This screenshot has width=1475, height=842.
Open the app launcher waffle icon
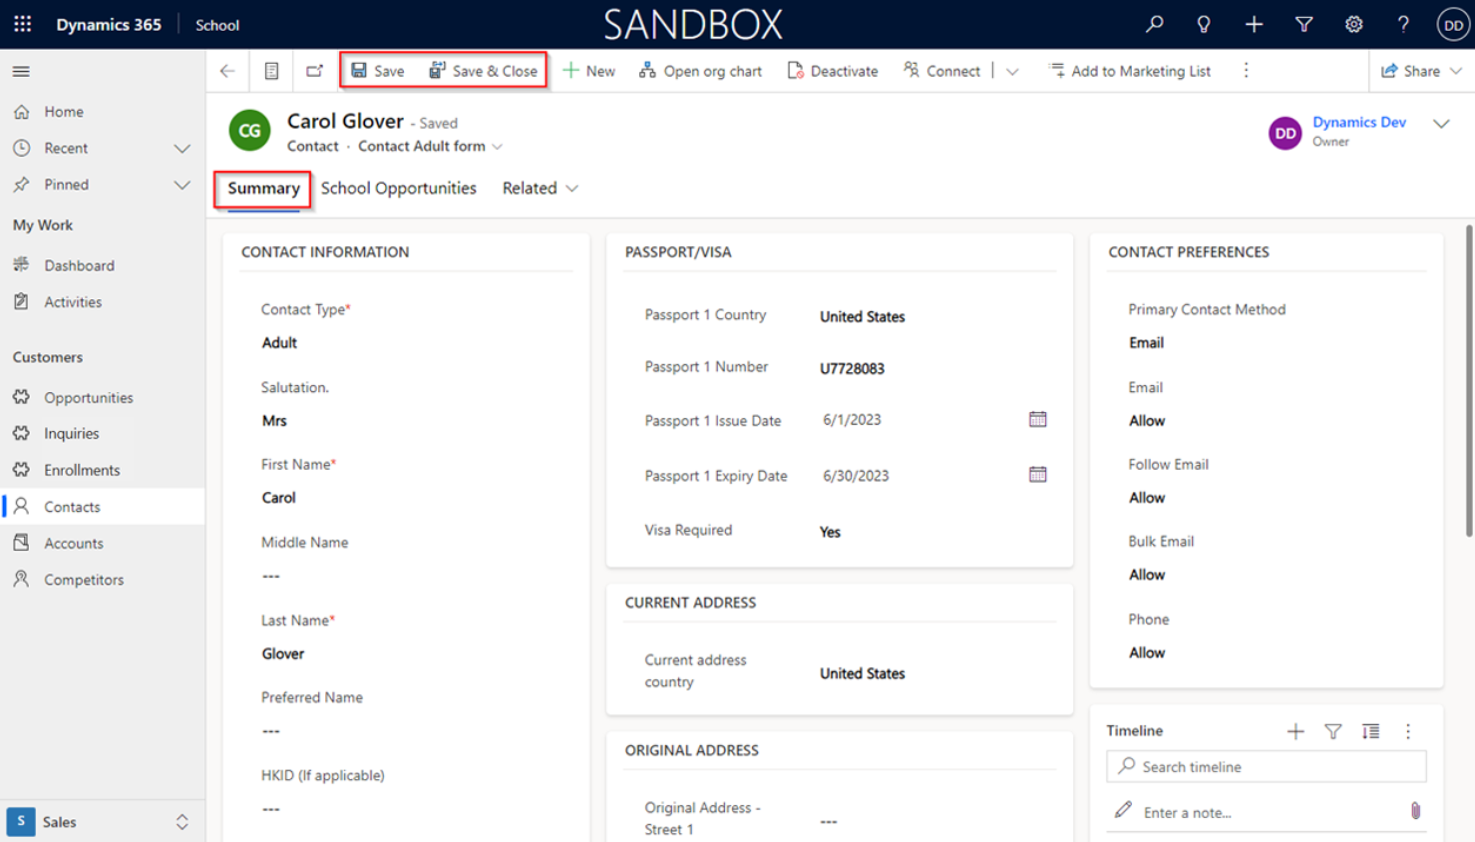click(22, 24)
